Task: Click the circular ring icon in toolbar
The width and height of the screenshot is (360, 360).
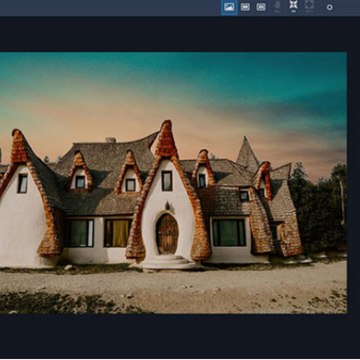Action: click(329, 7)
